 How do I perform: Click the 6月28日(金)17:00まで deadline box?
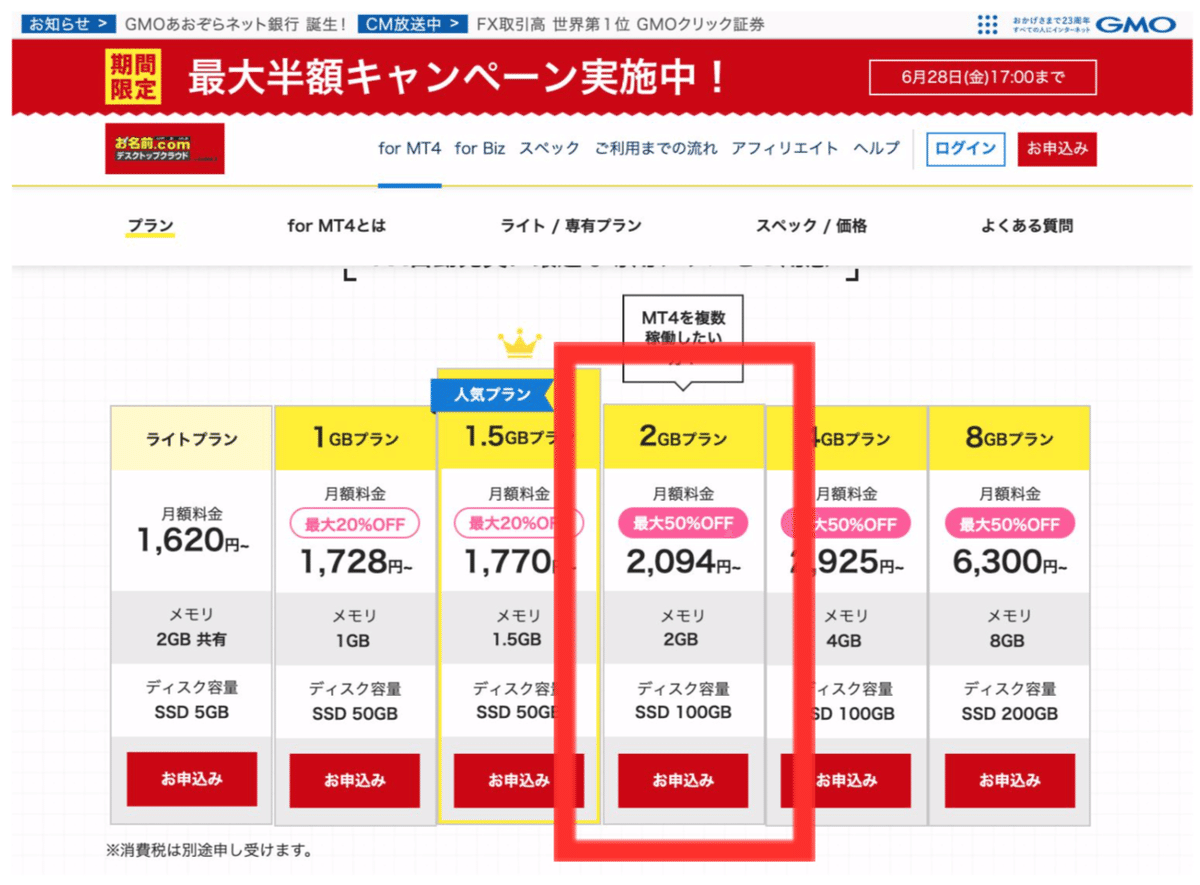(982, 77)
